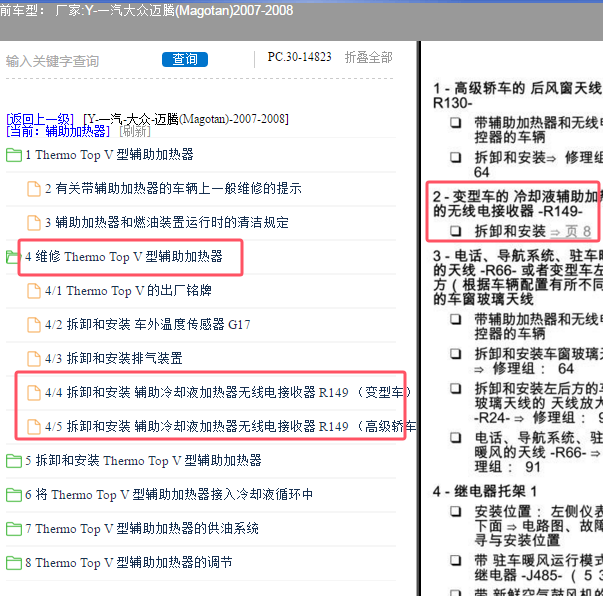603x596 pixels.
Task: Tick the checkbox beside 拆卸和安装 ⇒ 修理组 64
Action: [x=456, y=157]
